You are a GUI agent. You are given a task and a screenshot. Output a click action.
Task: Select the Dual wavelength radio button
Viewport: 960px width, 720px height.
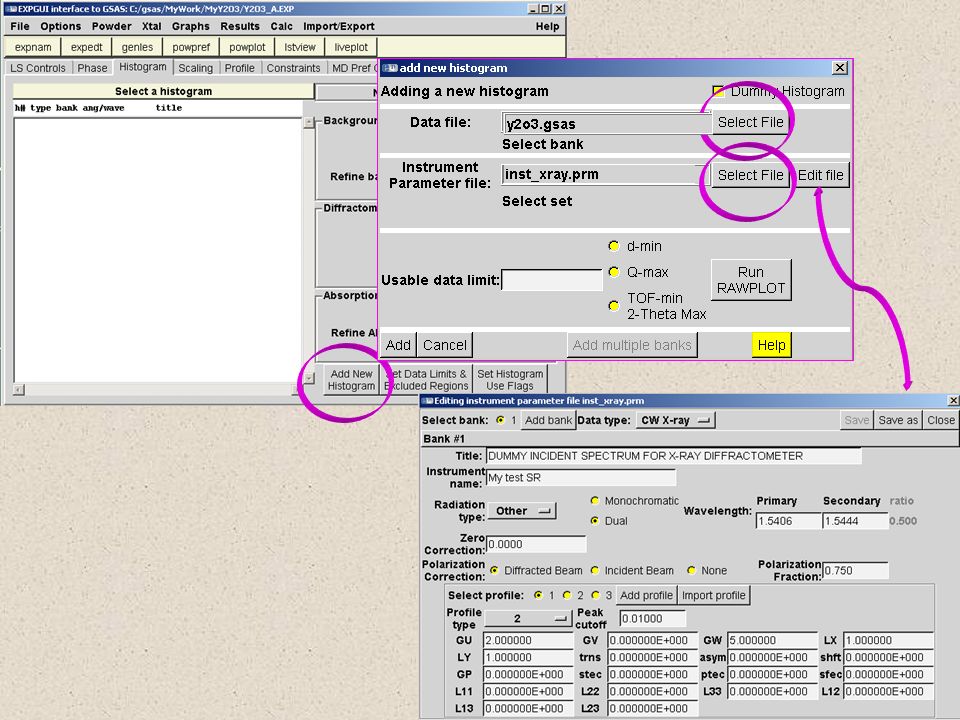tap(594, 520)
